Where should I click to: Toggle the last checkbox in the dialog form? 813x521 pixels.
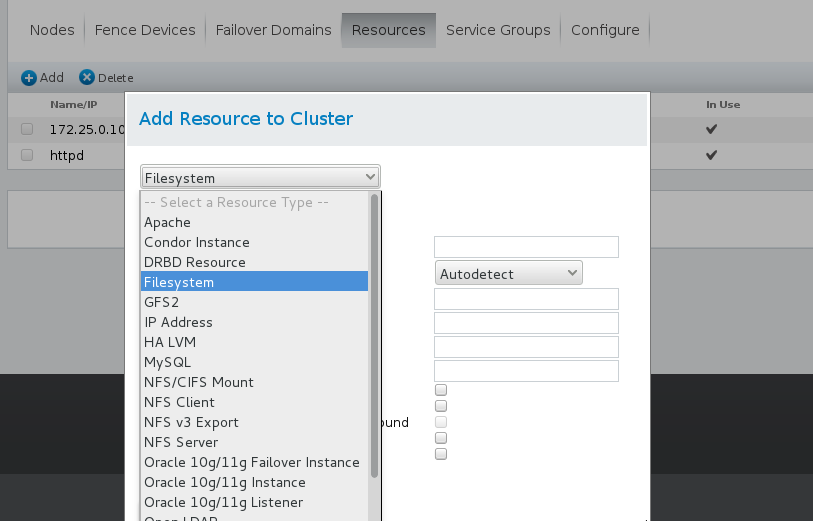[x=441, y=454]
